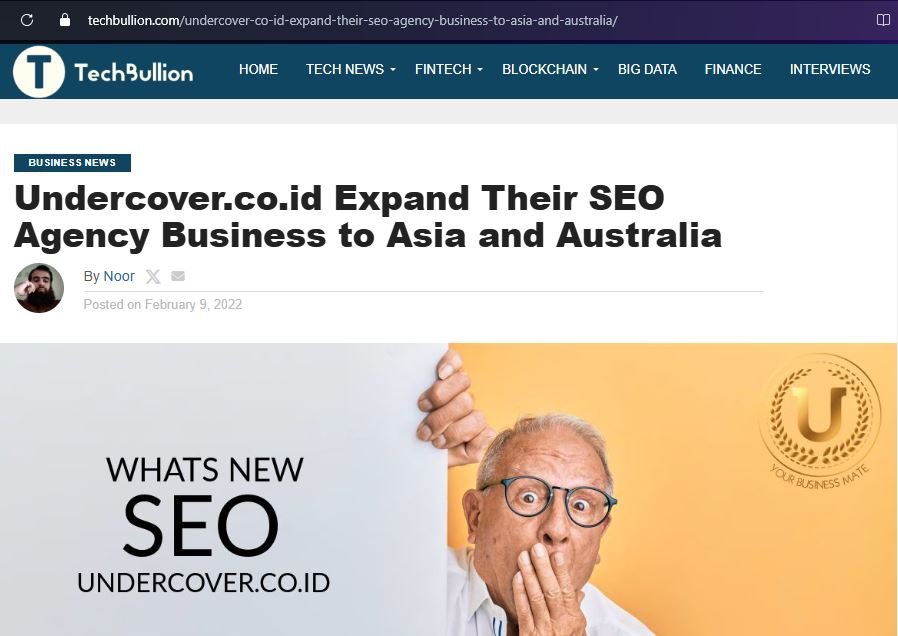Open reader mode via book icon
The image size is (898, 636).
(883, 20)
